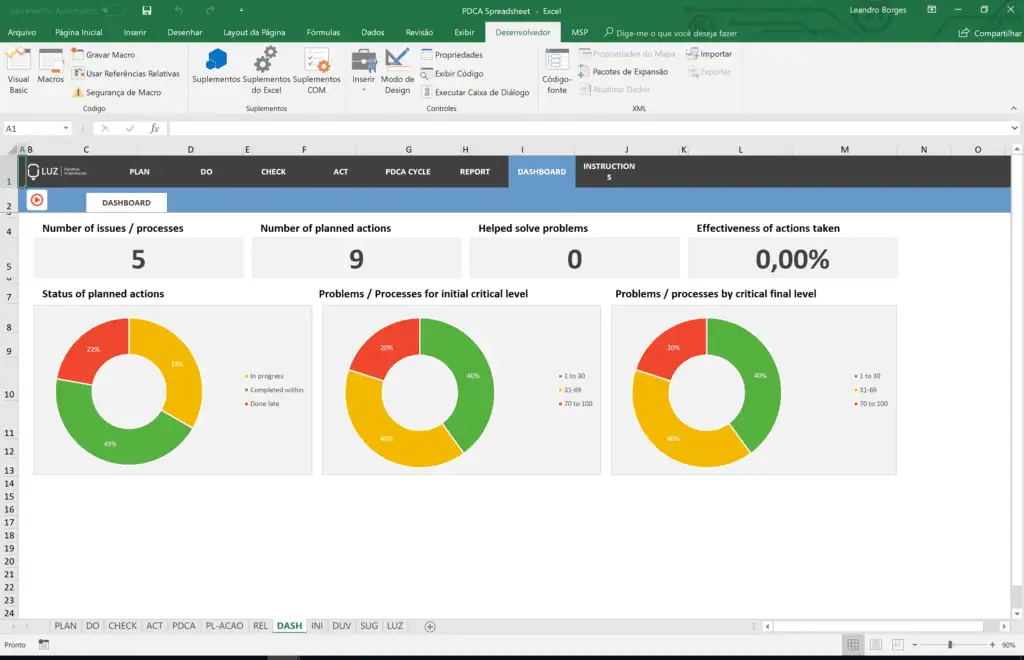Go to the ACT navigation button
This screenshot has height=660, width=1024.
click(x=340, y=172)
